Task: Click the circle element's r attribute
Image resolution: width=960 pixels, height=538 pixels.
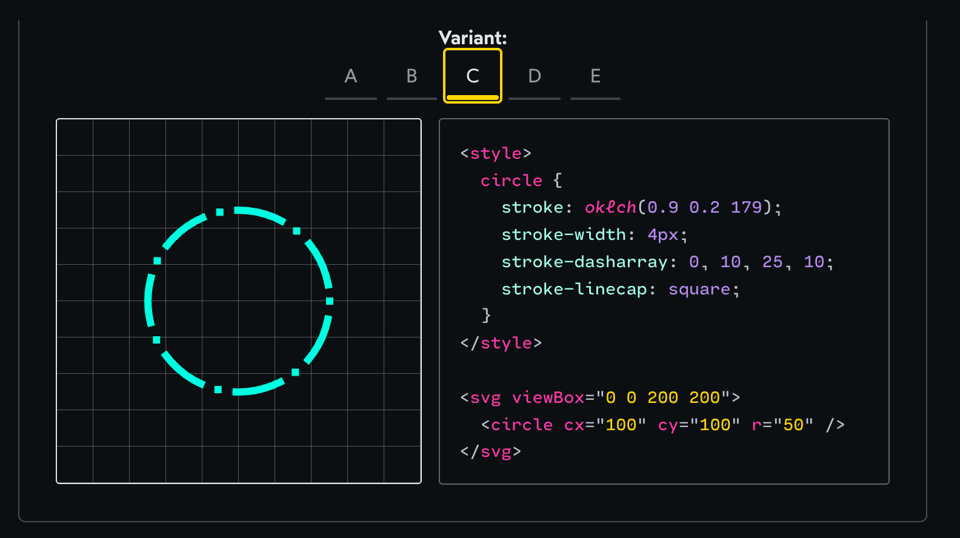Action: [x=757, y=425]
